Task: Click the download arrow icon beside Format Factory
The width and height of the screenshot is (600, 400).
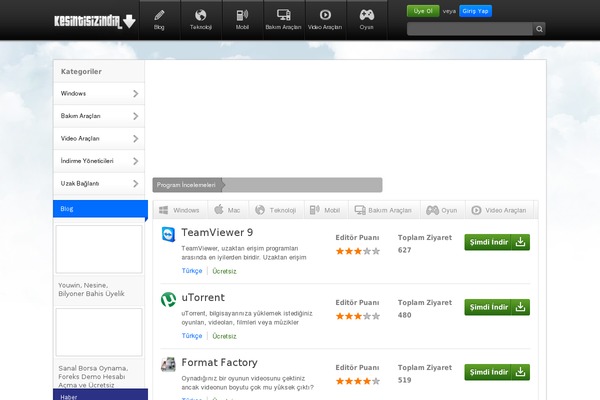Action: coord(520,372)
